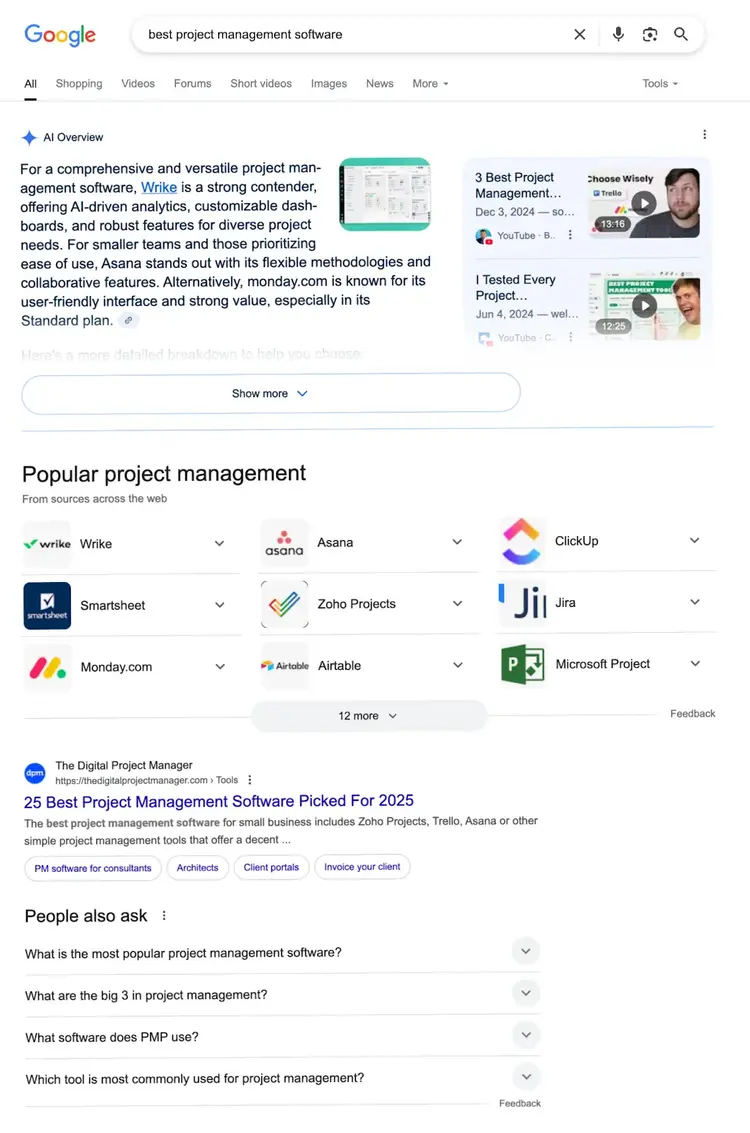This screenshot has width=750, height=1133.
Task: Click the 12 more button
Action: click(368, 715)
